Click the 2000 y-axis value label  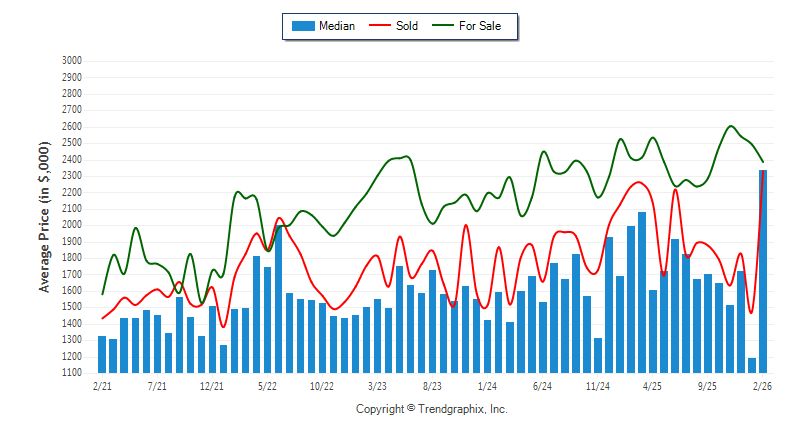71,225
